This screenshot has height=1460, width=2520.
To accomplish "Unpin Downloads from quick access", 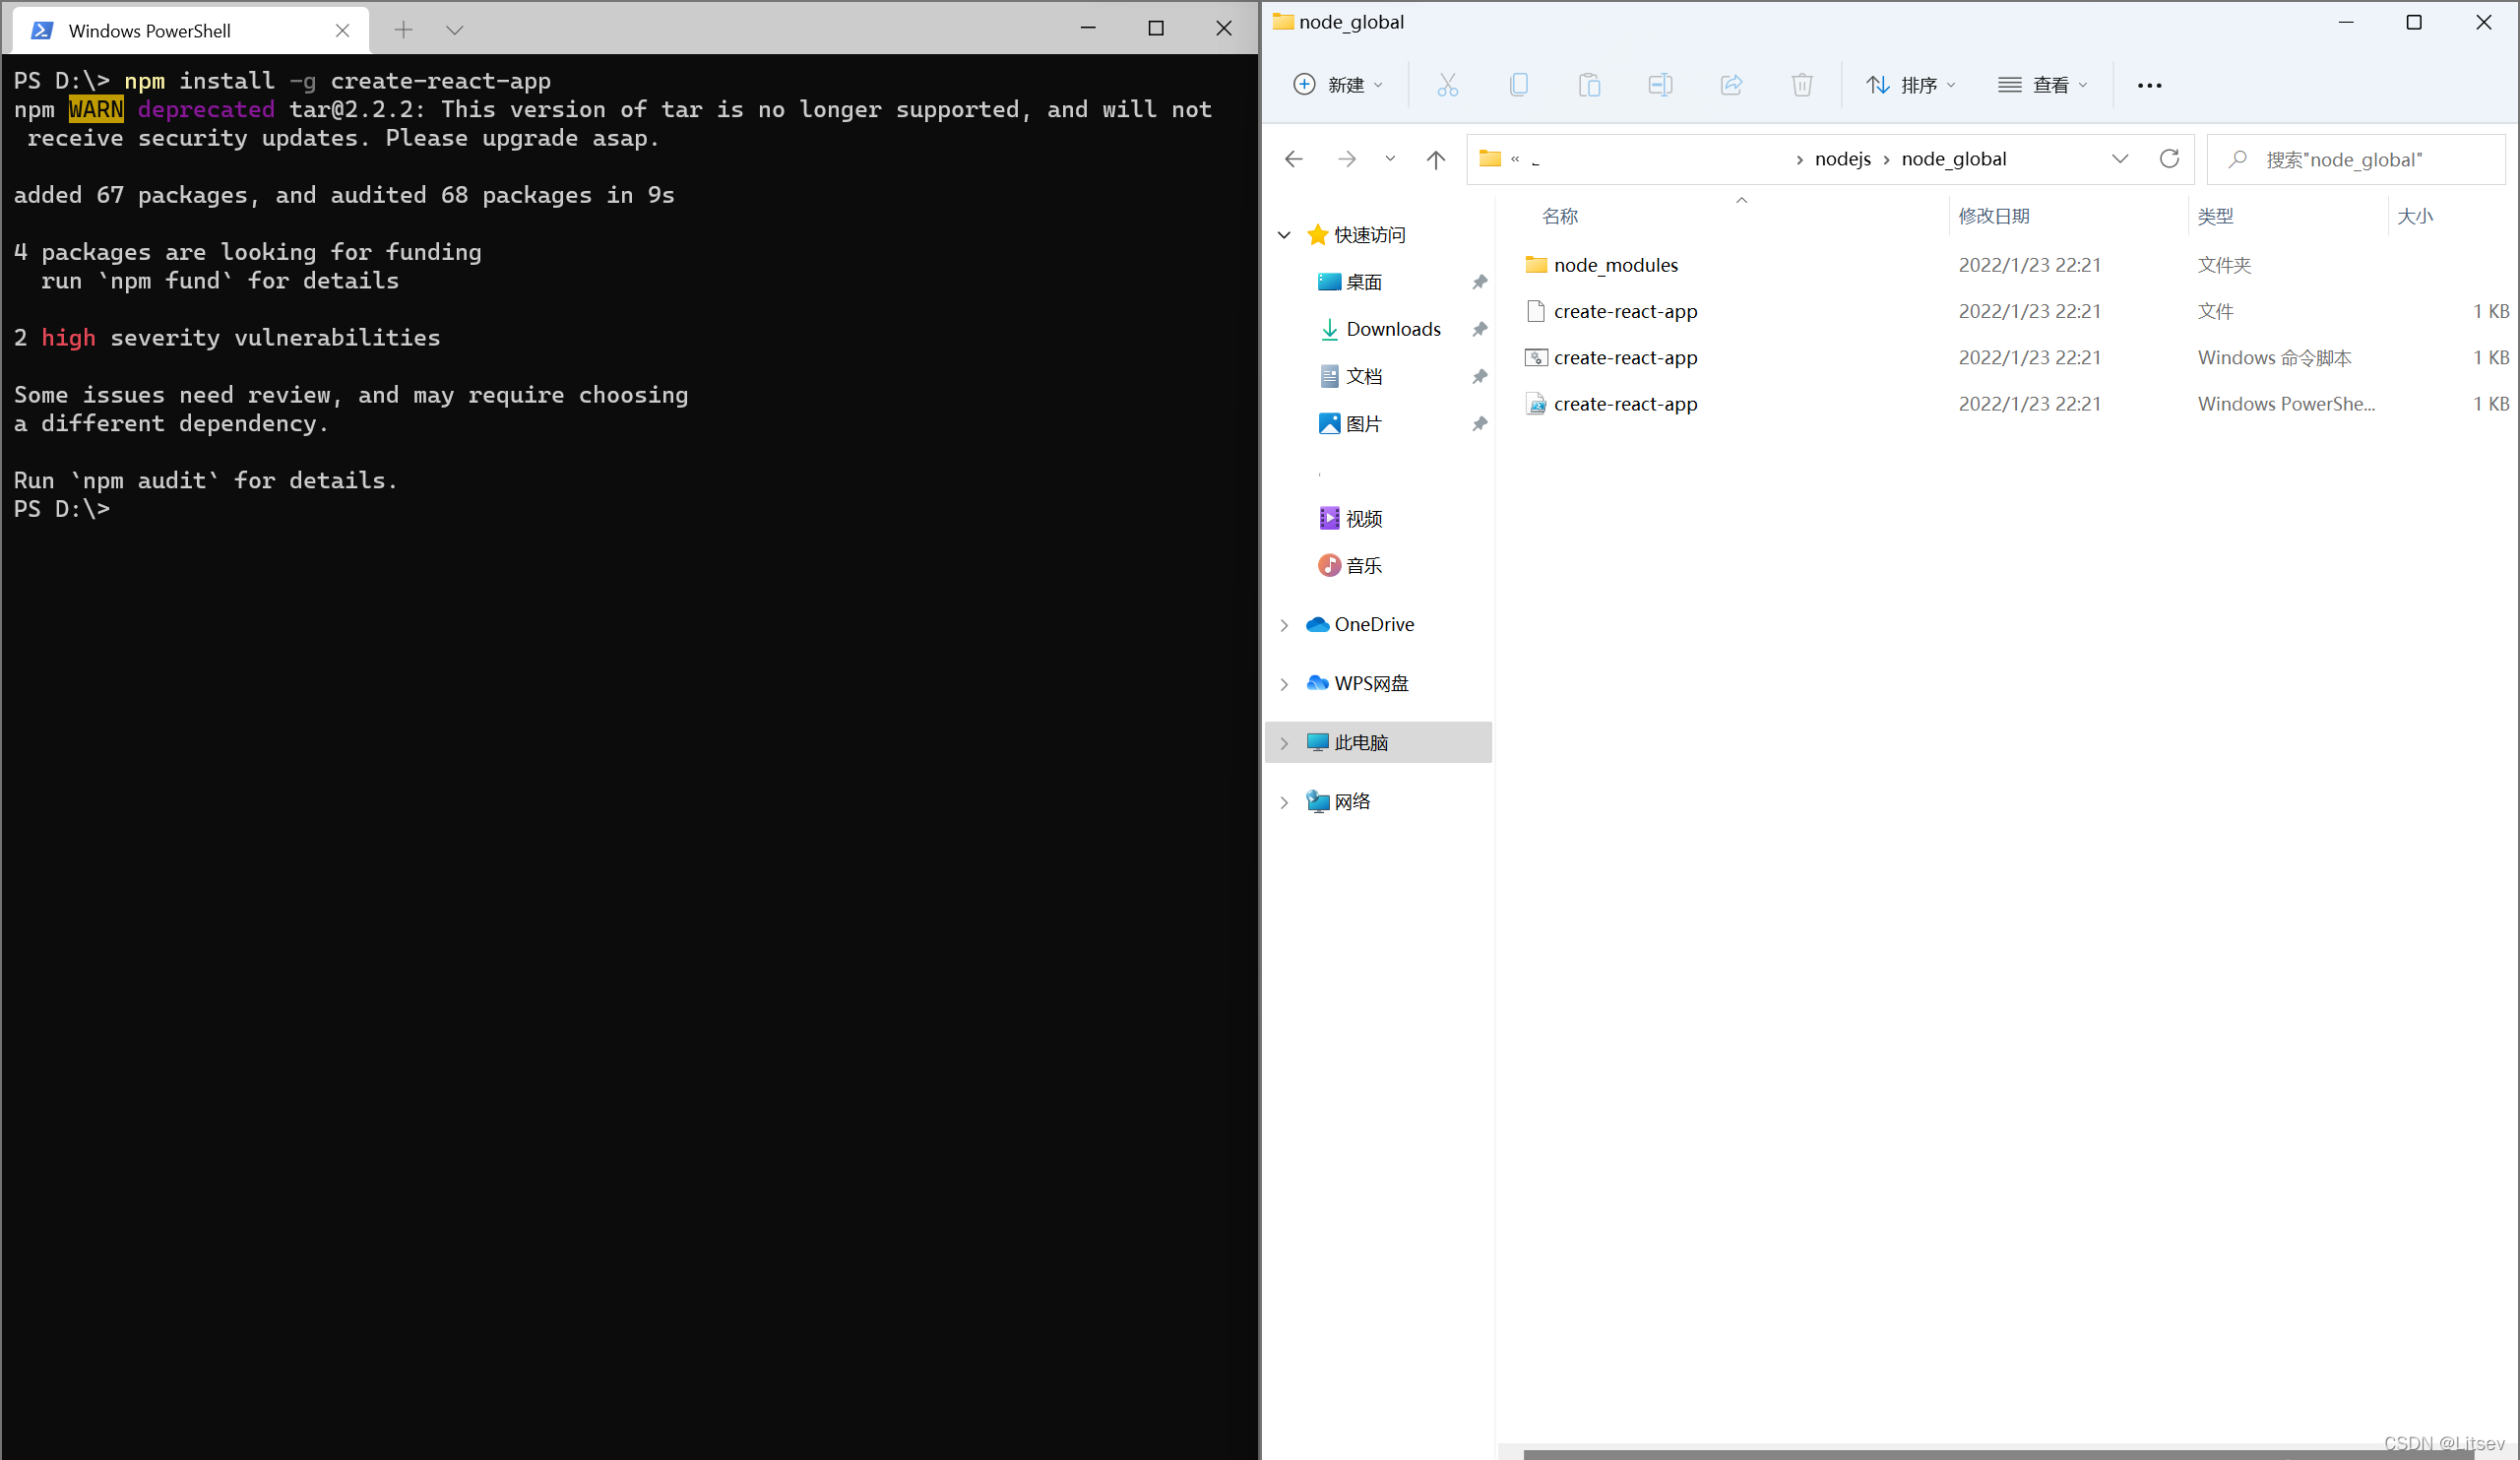I will click(1480, 329).
